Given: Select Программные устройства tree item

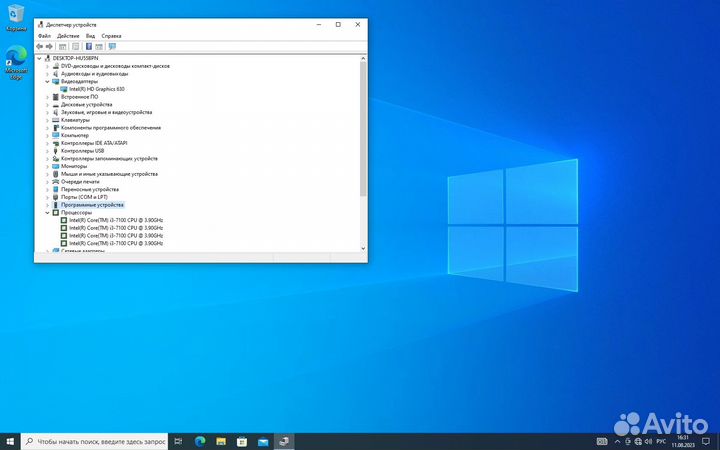Looking at the screenshot, I should pos(92,204).
